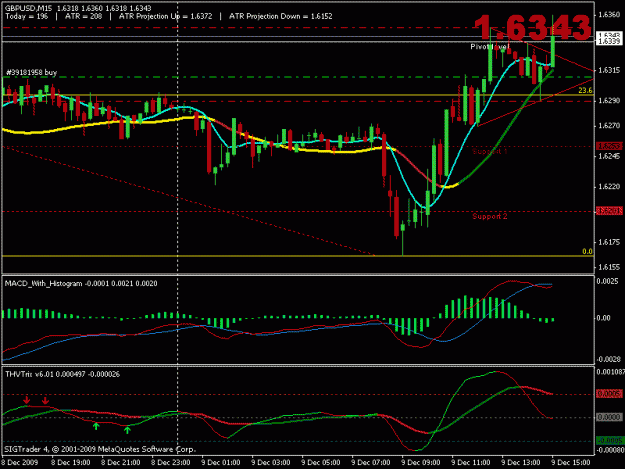Click the second red down arrow in THVTrix
Viewport: 625px width, 469px height.
click(x=45, y=400)
